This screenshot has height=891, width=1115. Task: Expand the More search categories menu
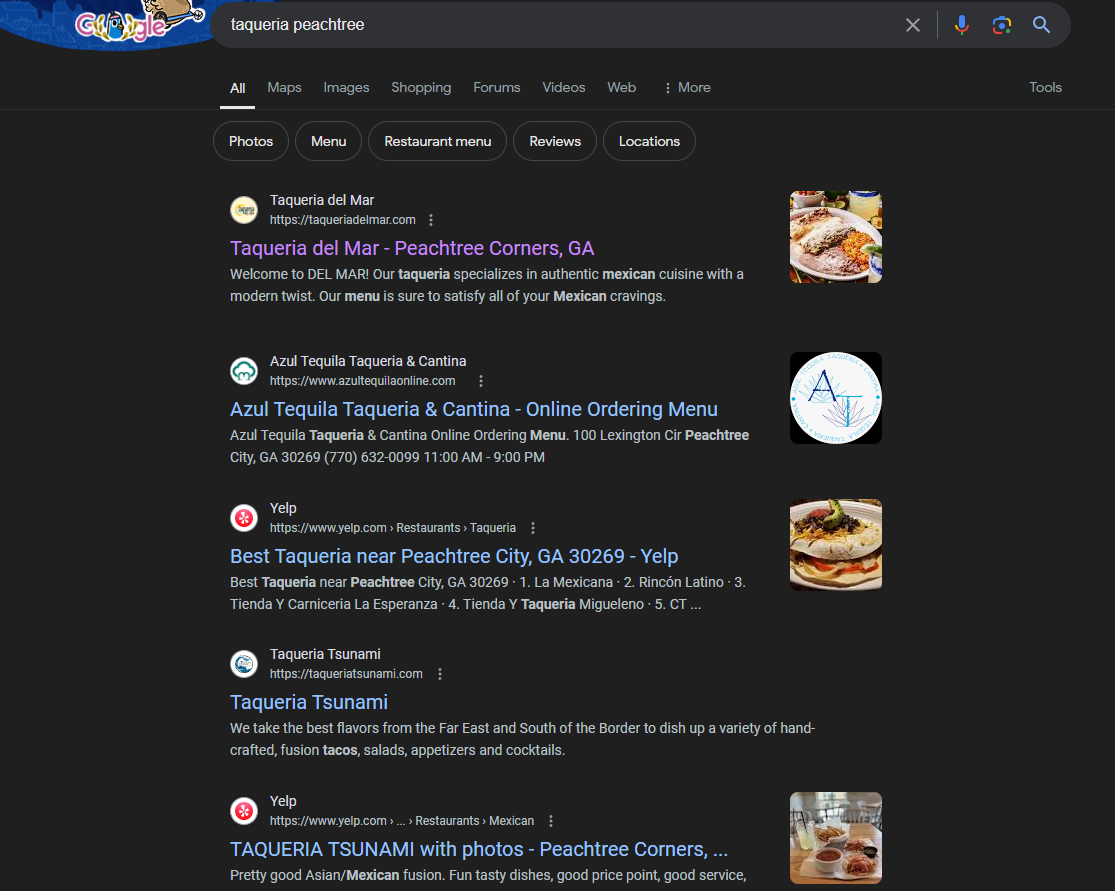pos(687,87)
